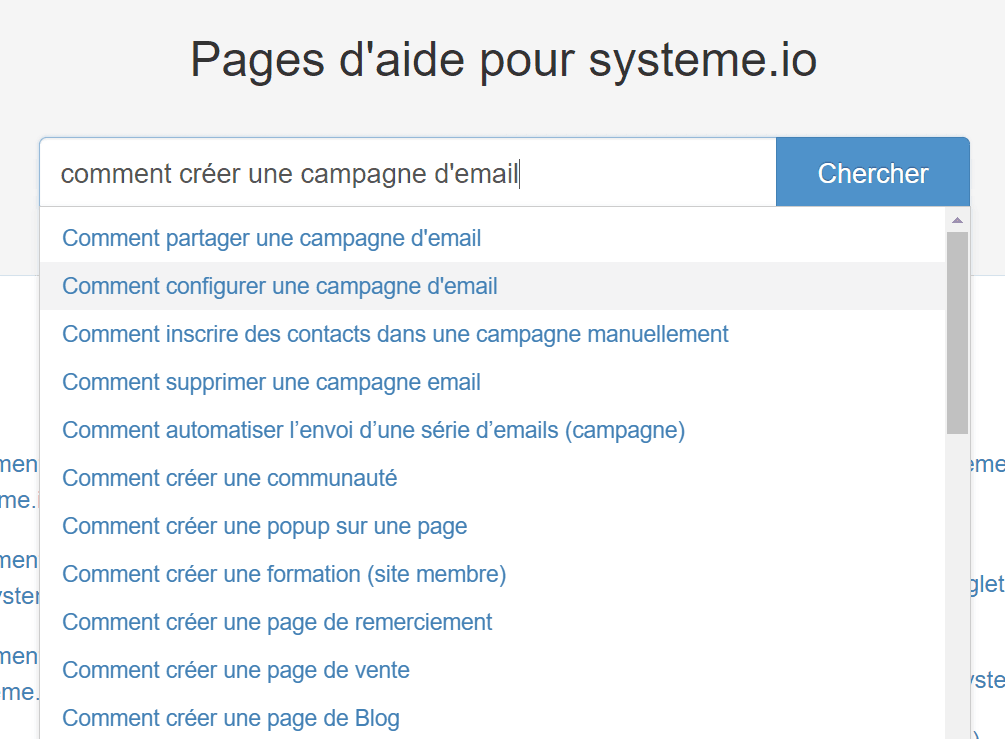Open 'Comment créer une popup sur une page'
Screen dimensions: 1005x739
click(492, 526)
